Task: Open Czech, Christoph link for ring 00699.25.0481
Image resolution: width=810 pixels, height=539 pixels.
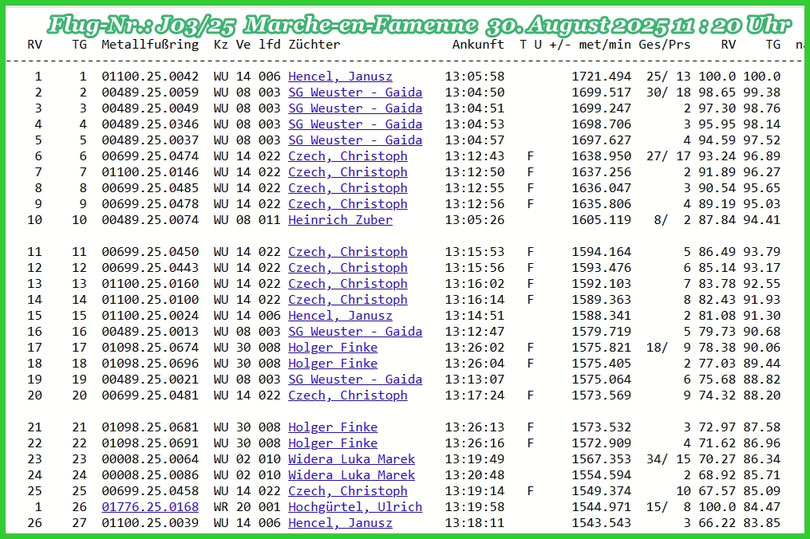Action: pos(348,395)
